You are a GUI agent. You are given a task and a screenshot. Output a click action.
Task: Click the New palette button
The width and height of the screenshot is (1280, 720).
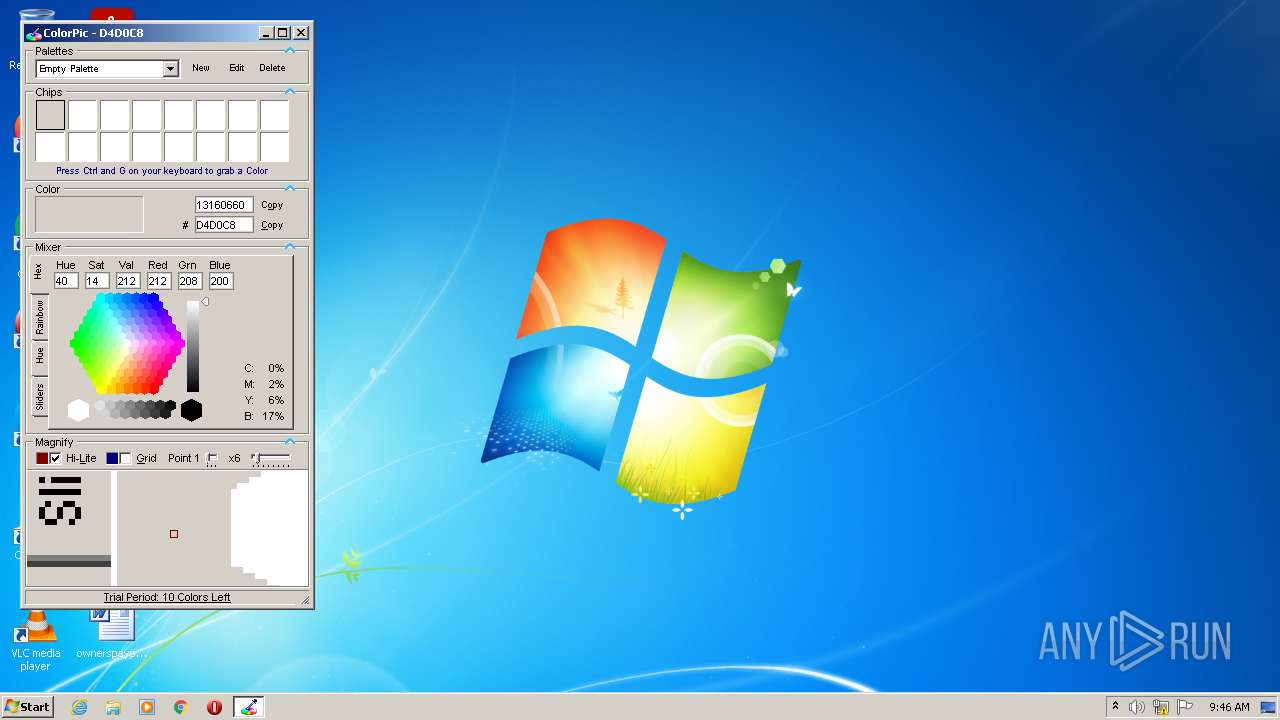click(201, 68)
